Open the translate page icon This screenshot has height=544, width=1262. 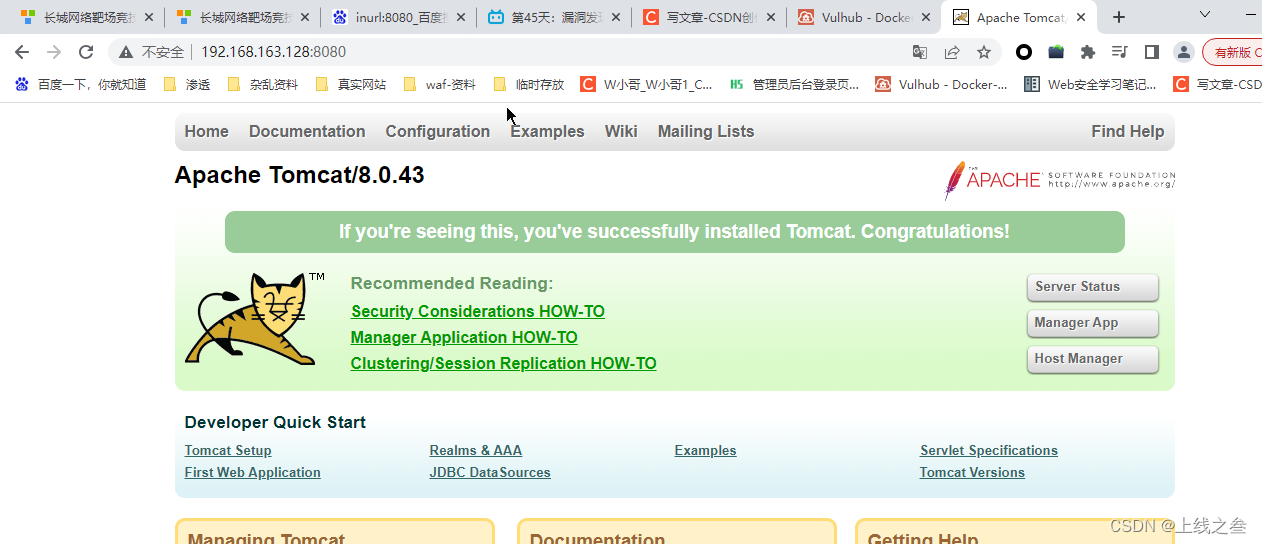920,52
